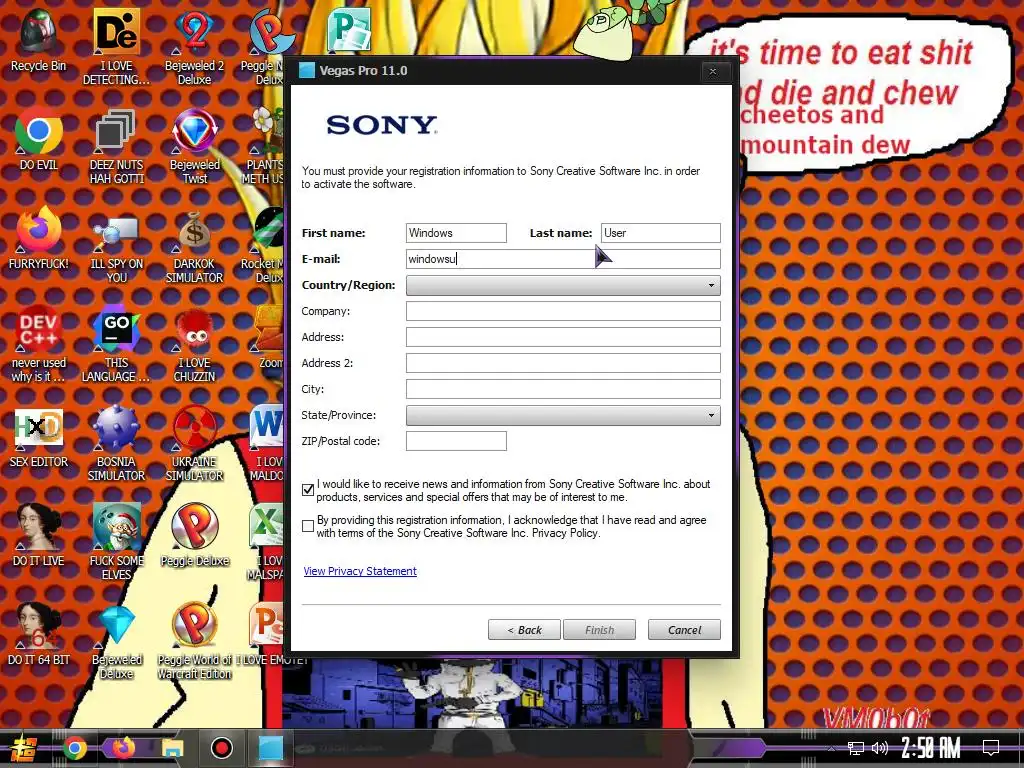Select Peggle World of Warcraft Edition icon

[x=194, y=641]
